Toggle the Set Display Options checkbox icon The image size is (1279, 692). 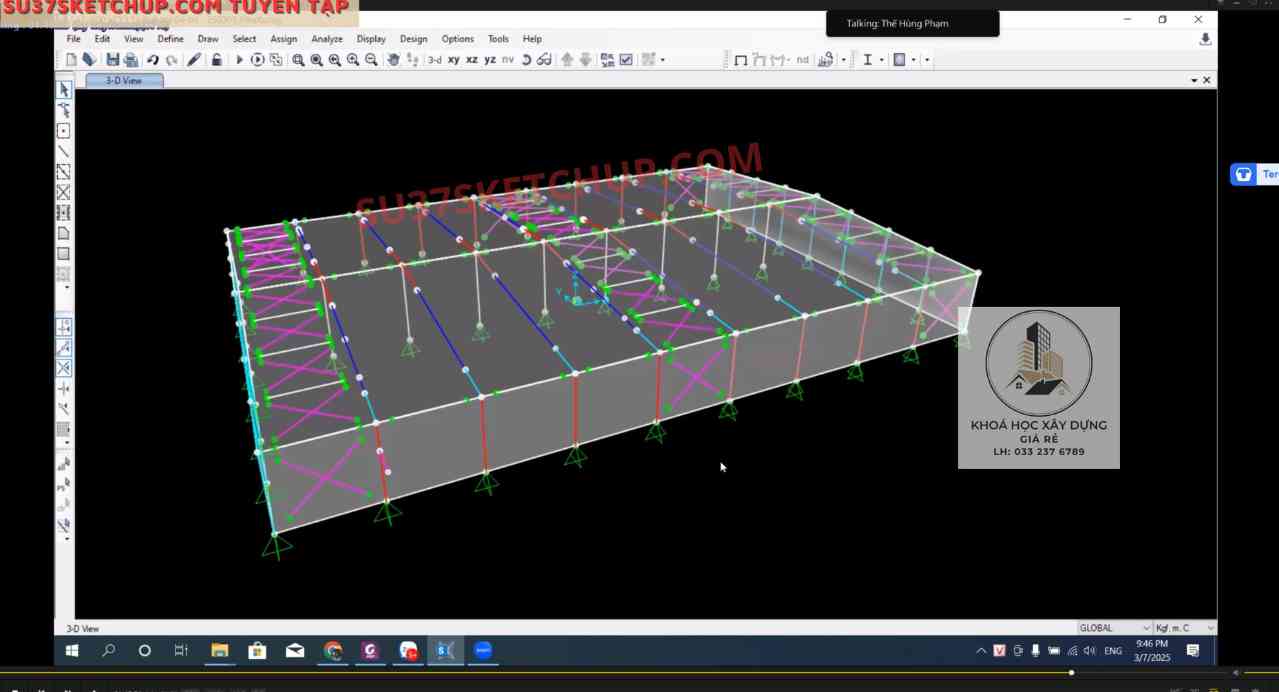[626, 60]
